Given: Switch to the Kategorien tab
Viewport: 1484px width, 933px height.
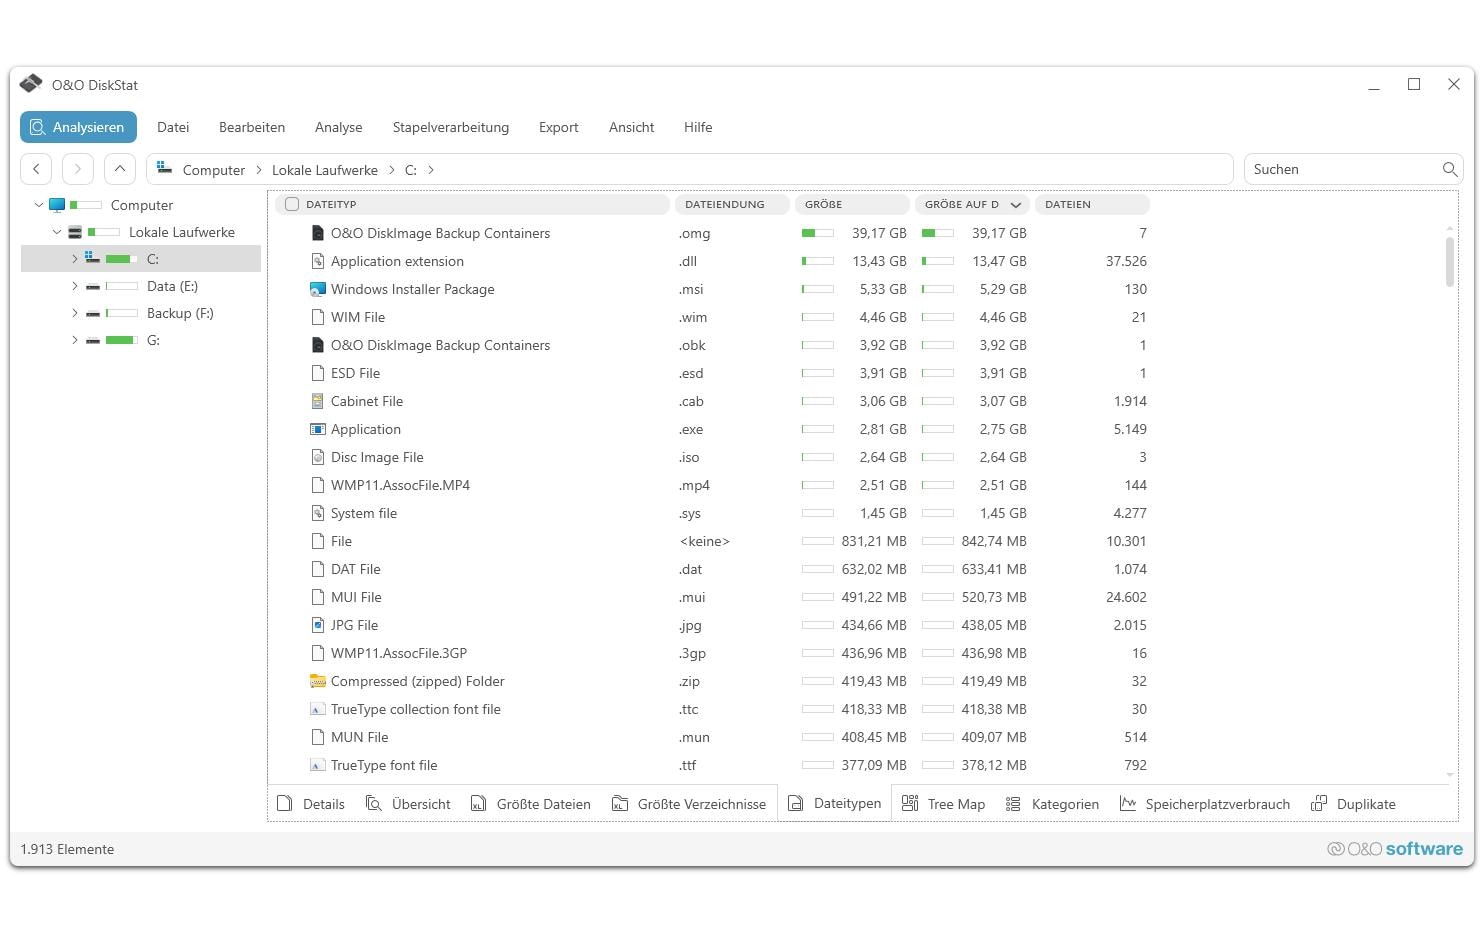Looking at the screenshot, I should pos(1052,804).
